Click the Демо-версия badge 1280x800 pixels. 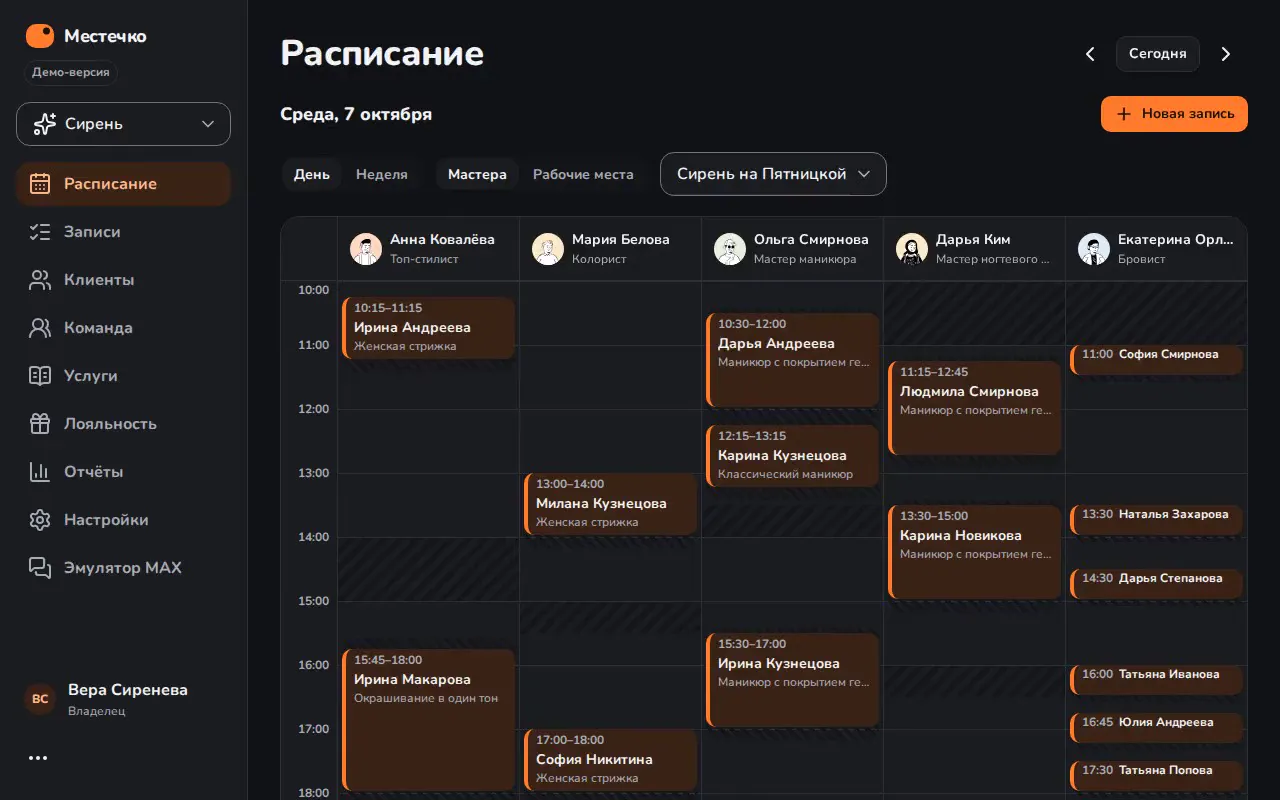click(x=69, y=72)
